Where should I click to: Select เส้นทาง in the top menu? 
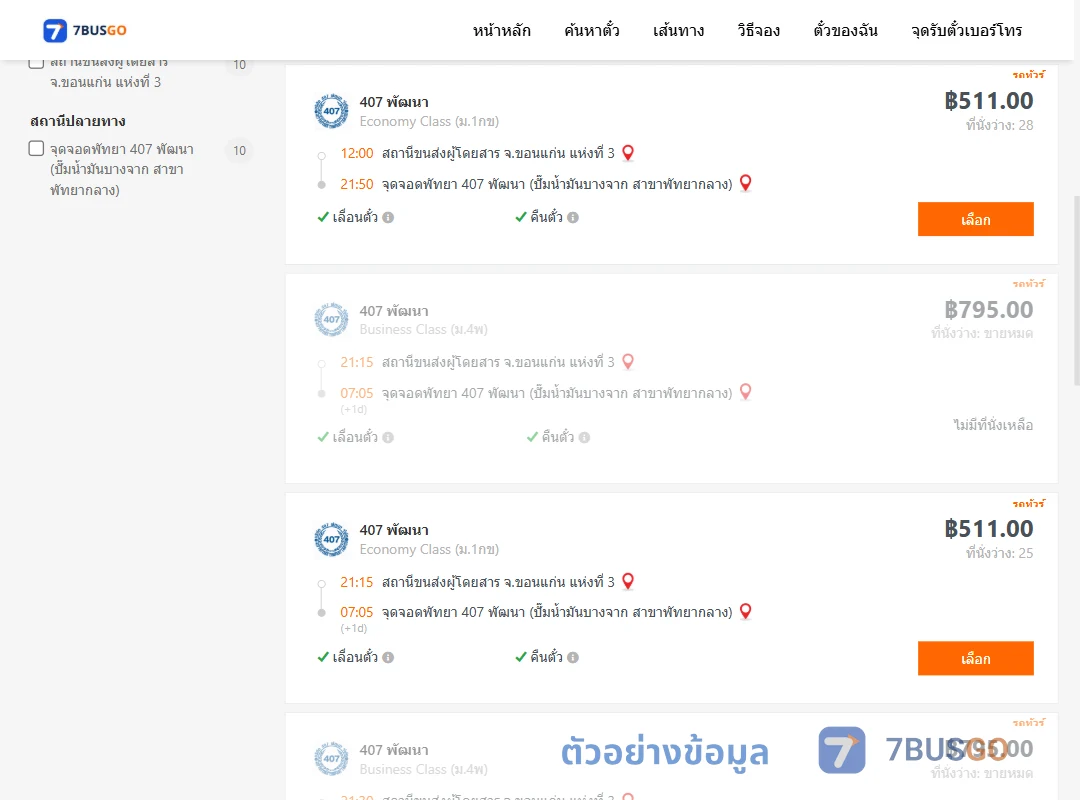[x=678, y=30]
